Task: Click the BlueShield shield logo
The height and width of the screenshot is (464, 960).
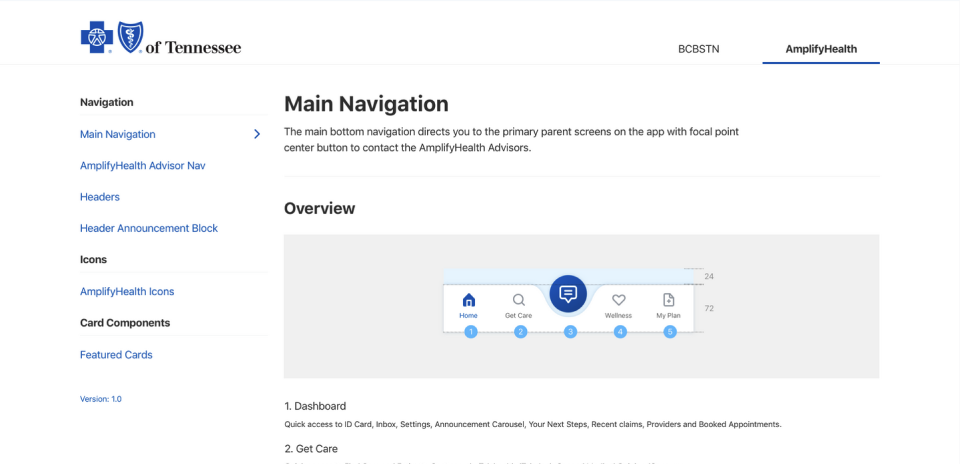Action: (130, 37)
